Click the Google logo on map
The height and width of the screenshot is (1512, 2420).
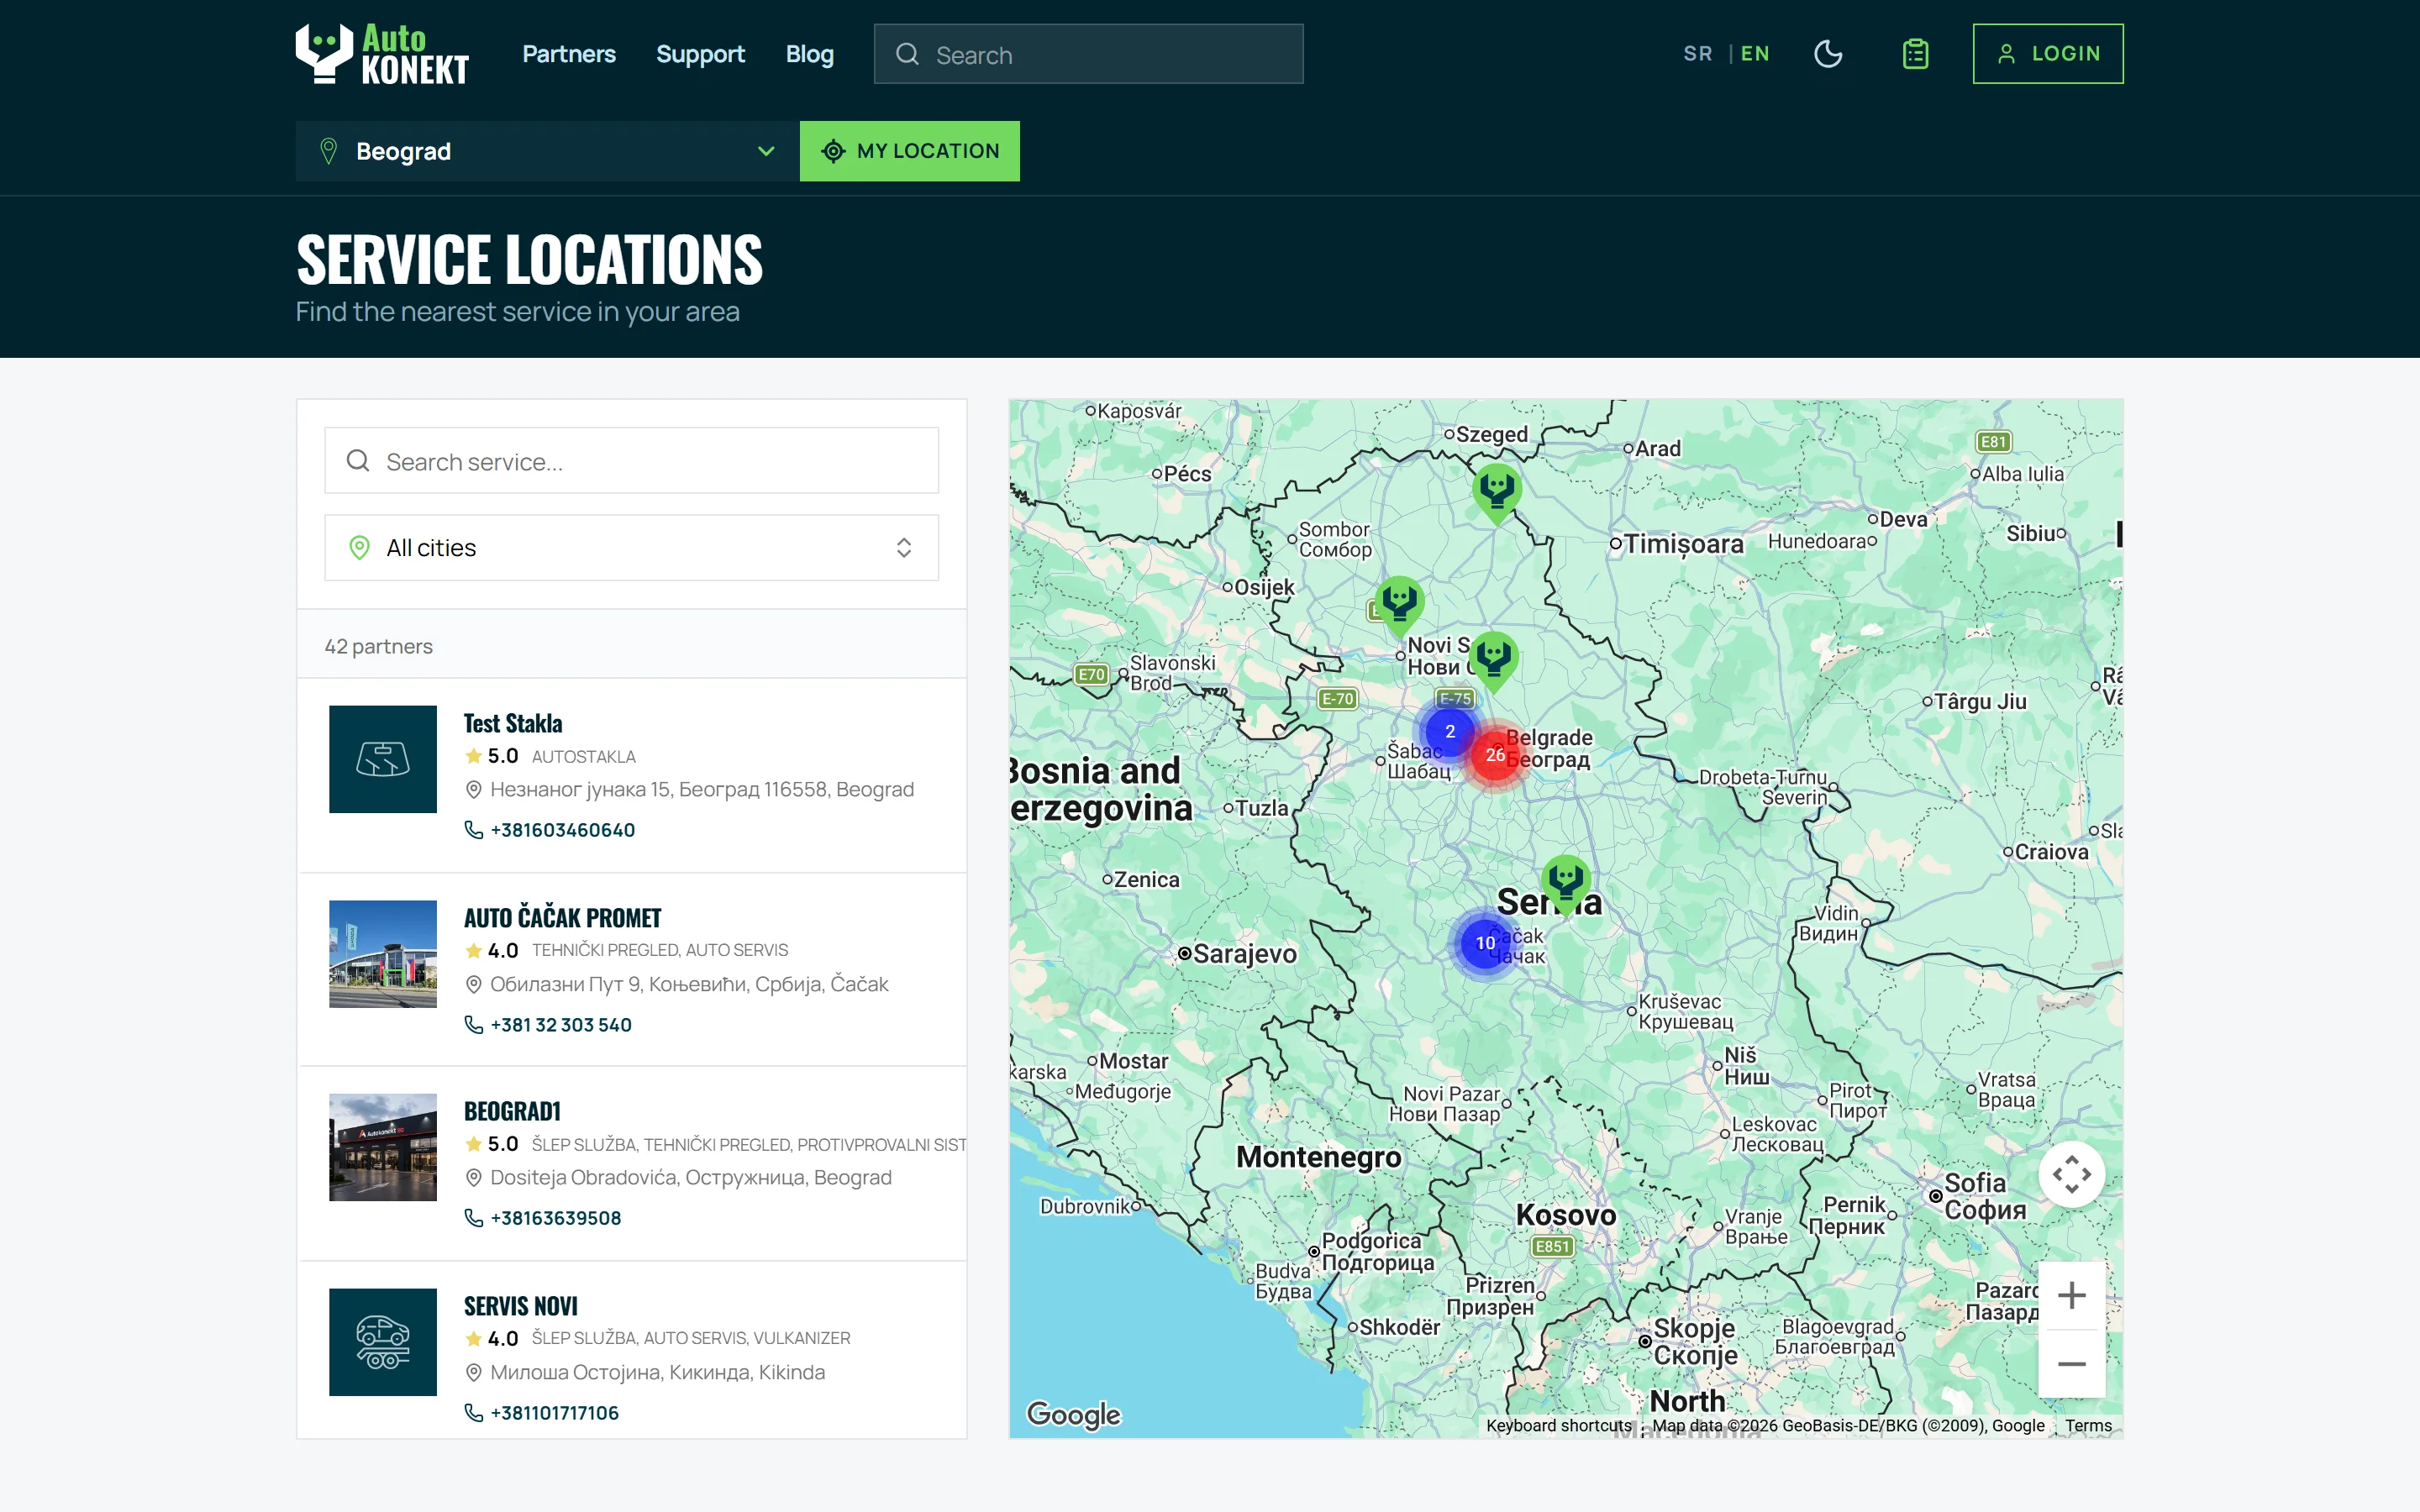[x=1074, y=1414]
